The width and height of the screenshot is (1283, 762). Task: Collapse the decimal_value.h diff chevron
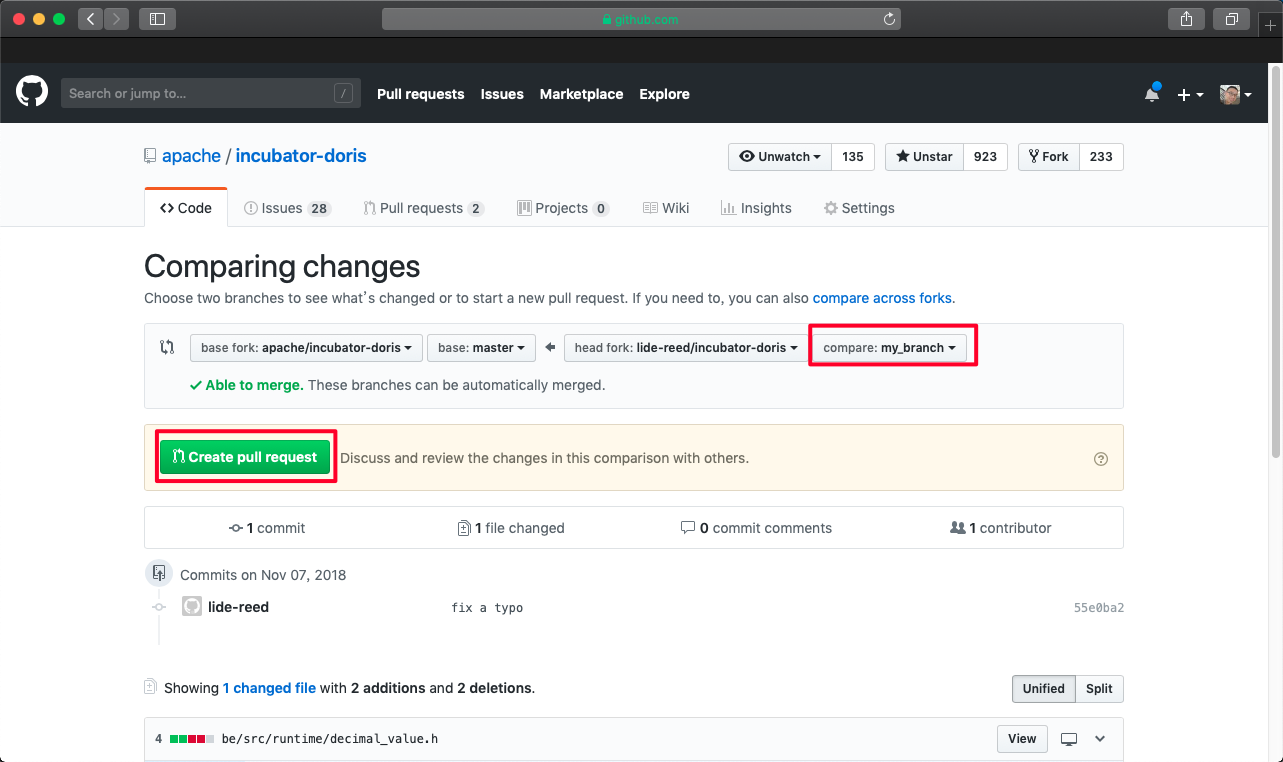[1100, 739]
